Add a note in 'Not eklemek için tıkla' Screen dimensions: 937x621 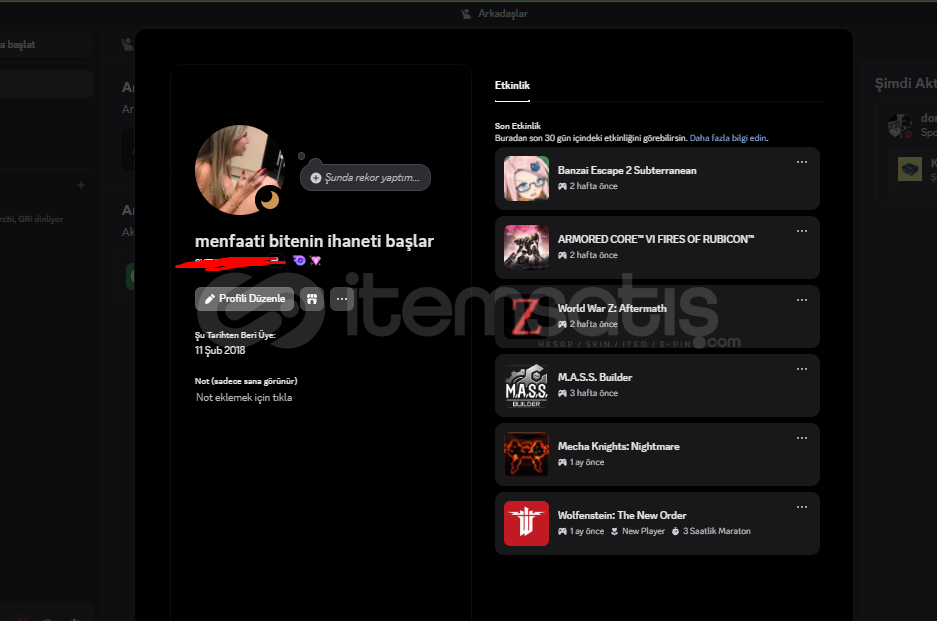244,397
